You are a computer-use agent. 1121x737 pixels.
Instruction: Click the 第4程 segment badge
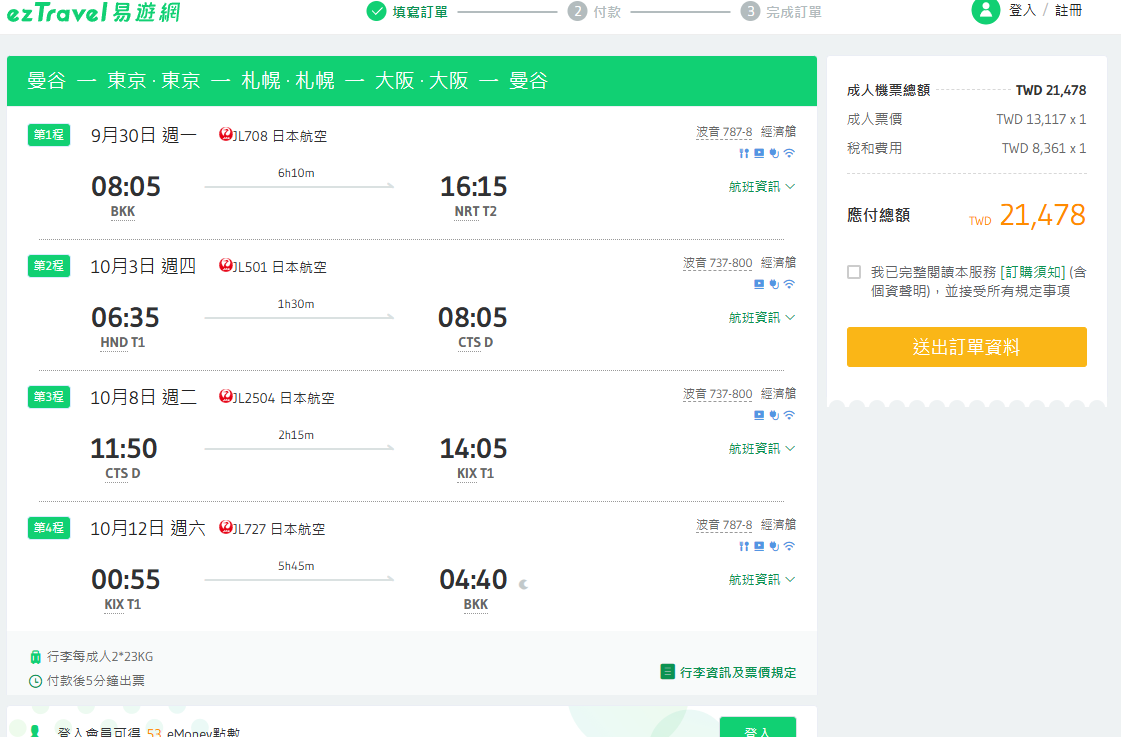pos(49,528)
